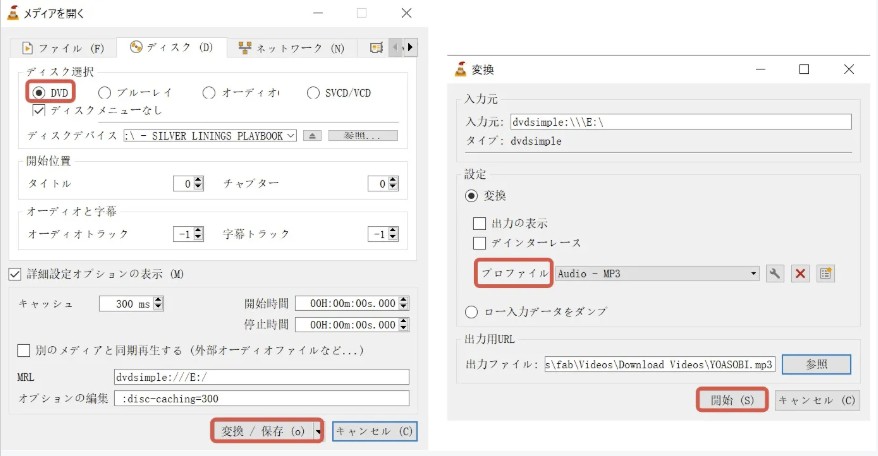Screen dimensions: 878x456
Task: Close the Open Media (メディアを開く) window
Action: coord(407,13)
